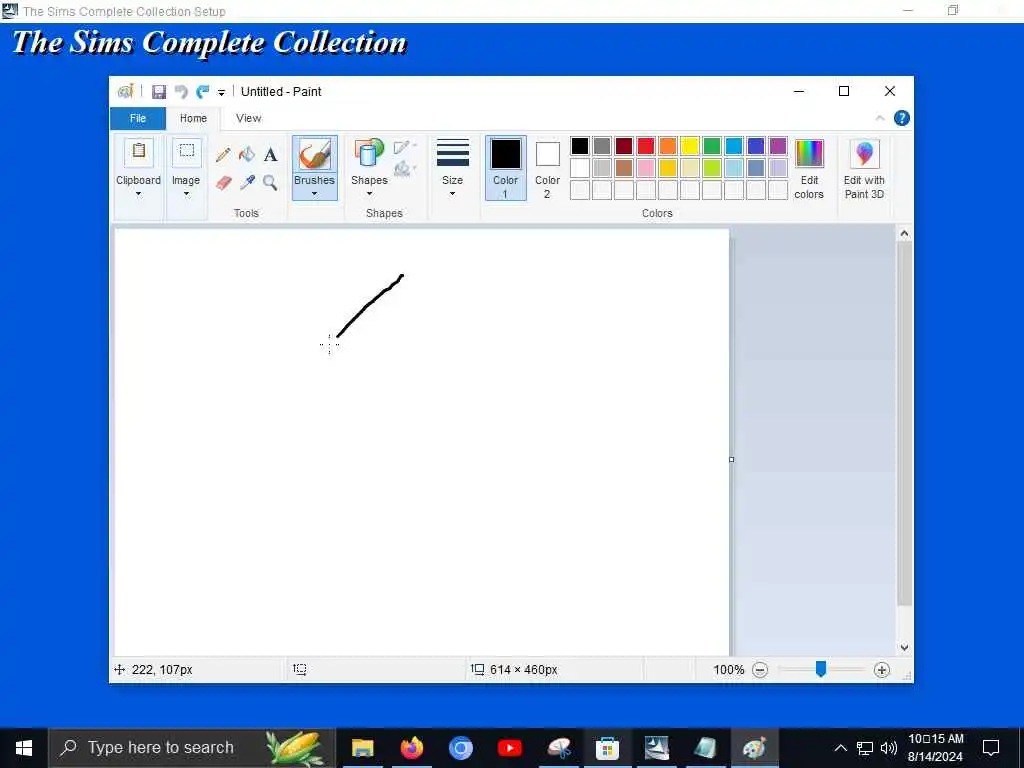Click the canvas right-edge resize handle

731,460
